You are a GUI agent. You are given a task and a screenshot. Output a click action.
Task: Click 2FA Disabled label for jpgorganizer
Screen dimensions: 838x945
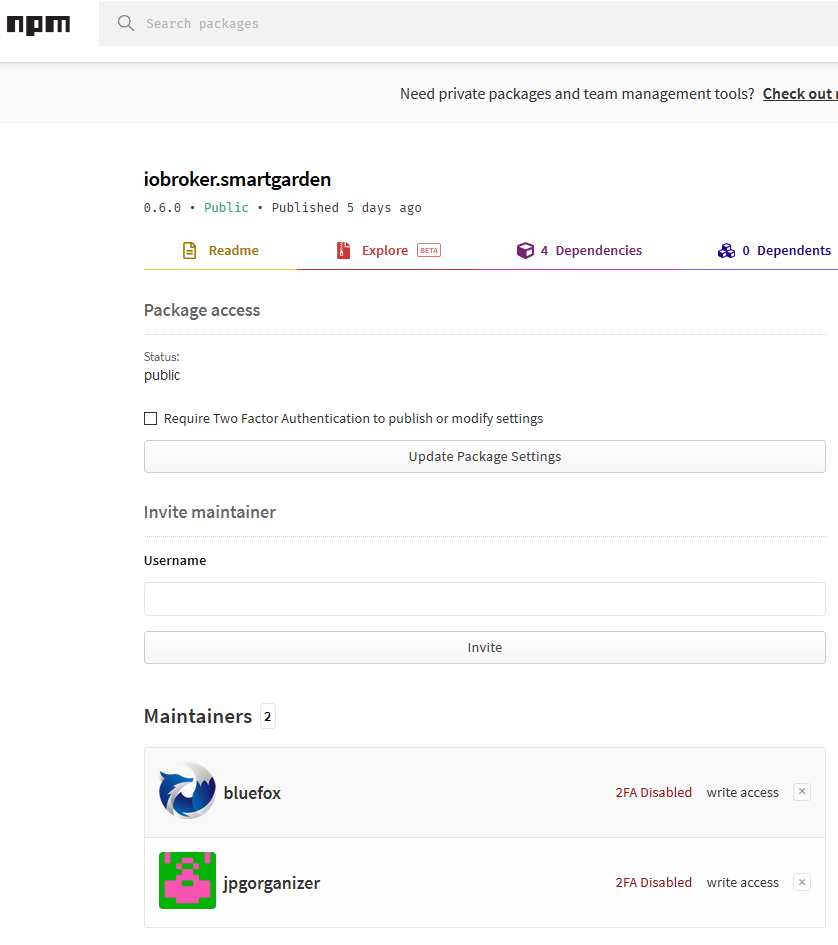(654, 882)
